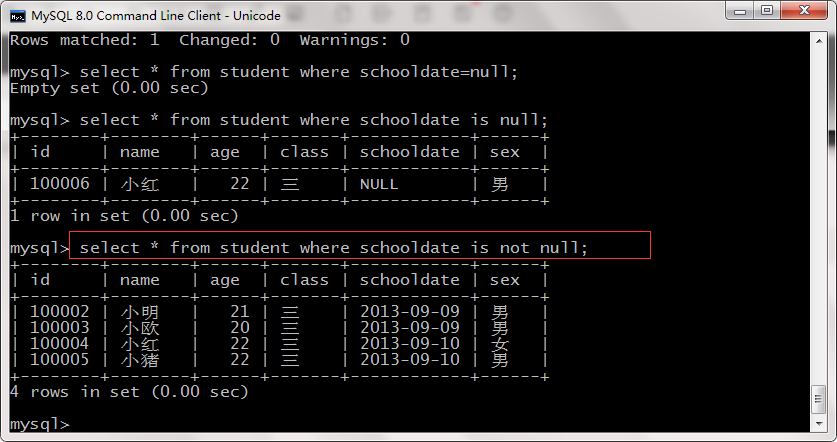
Task: Click name cell 小明
Action: coord(140,312)
